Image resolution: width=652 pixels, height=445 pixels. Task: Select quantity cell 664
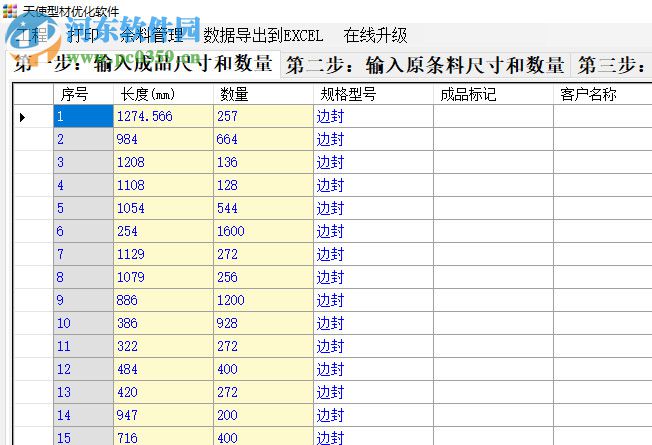point(263,139)
